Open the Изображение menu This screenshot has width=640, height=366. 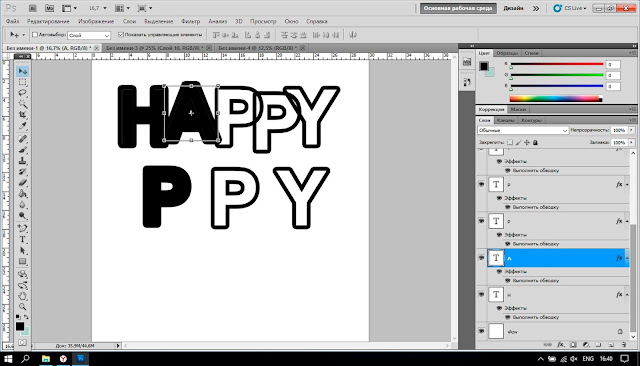96,21
